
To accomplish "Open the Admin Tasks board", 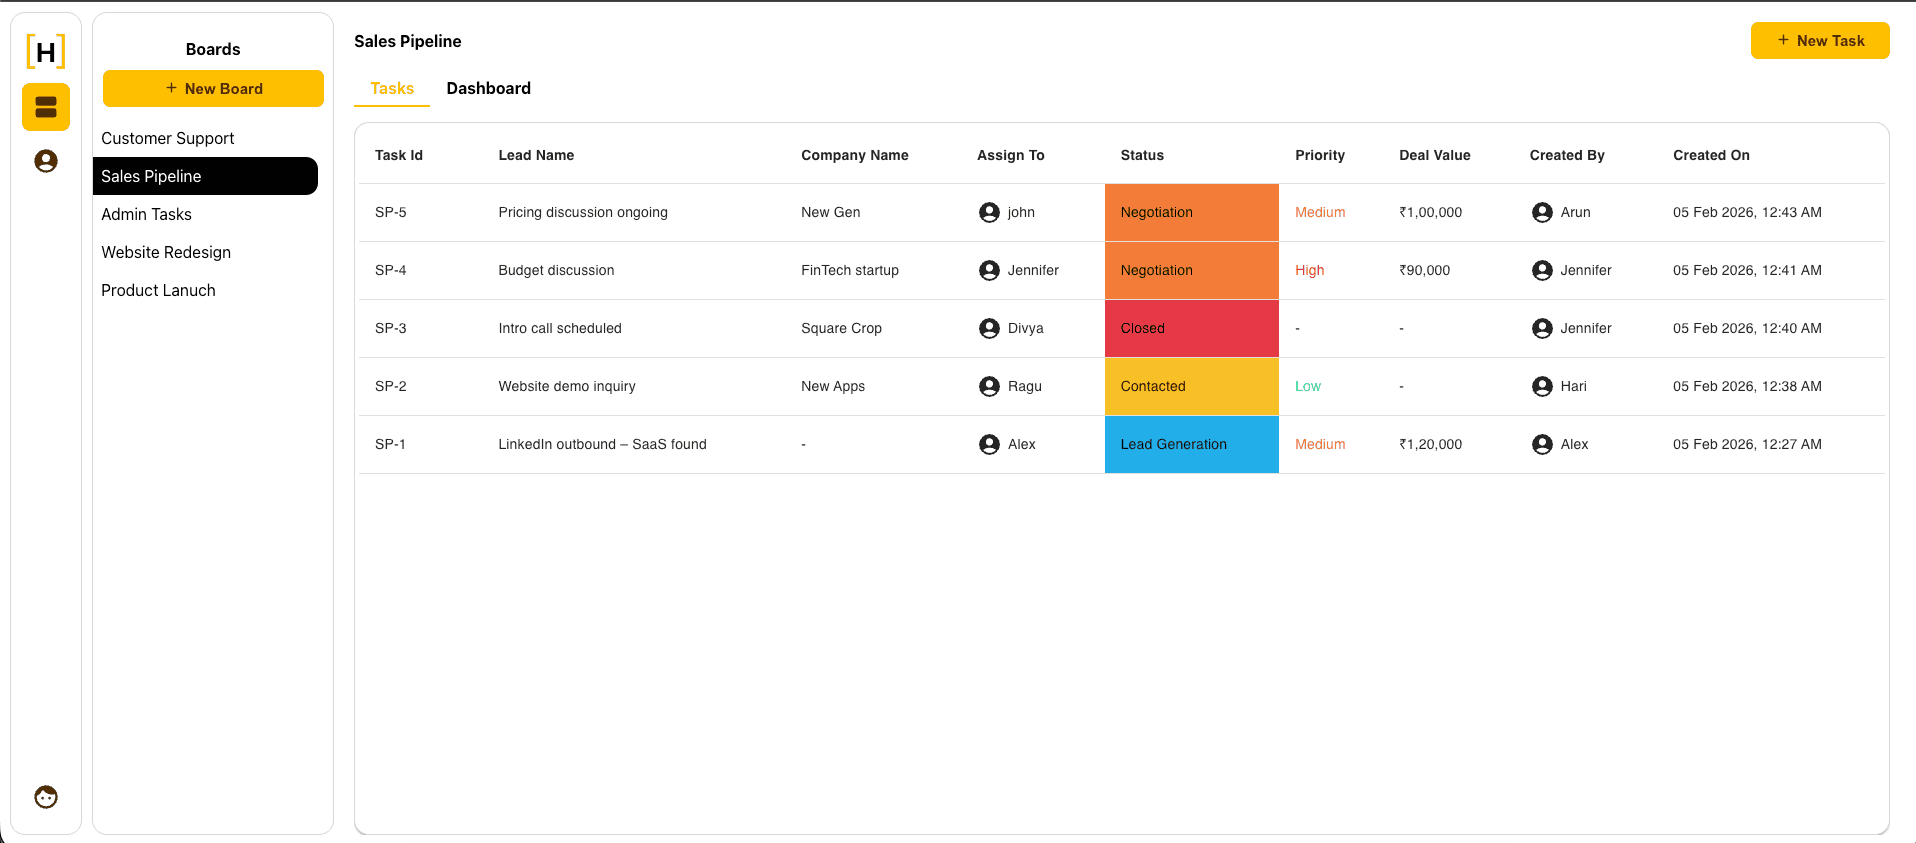I will coord(146,214).
